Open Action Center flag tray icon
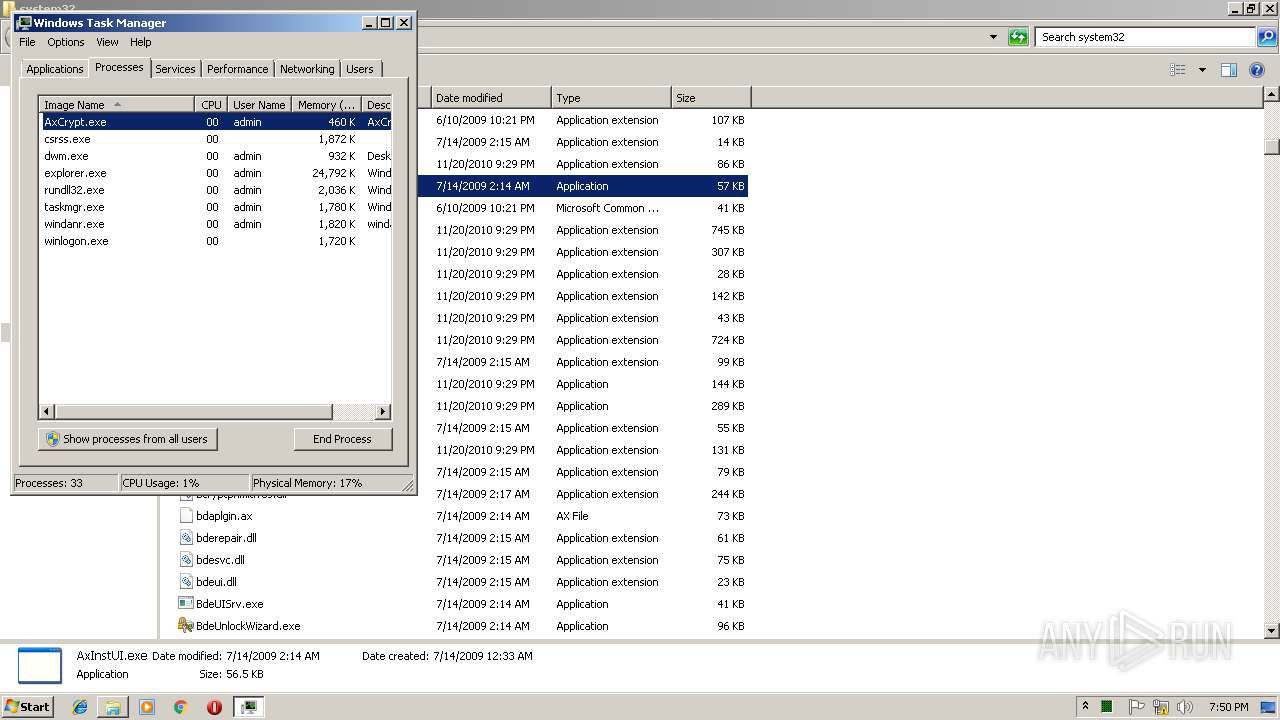 (x=1138, y=707)
